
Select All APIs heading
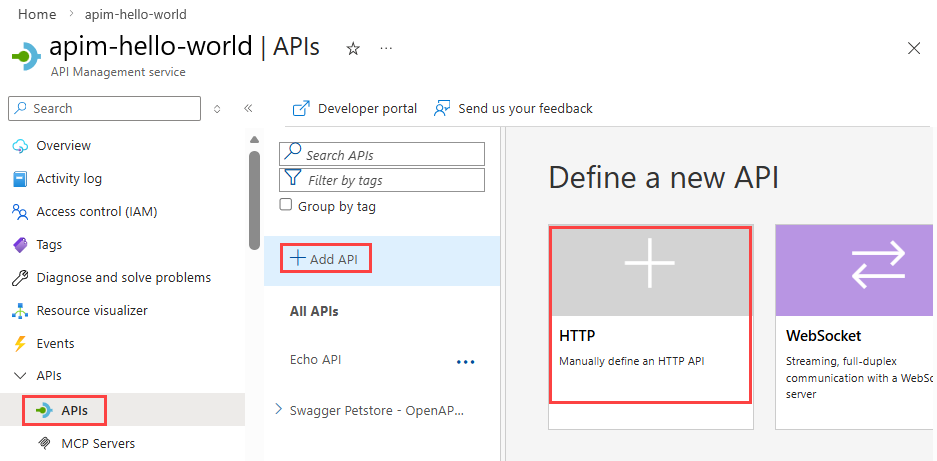(x=314, y=312)
